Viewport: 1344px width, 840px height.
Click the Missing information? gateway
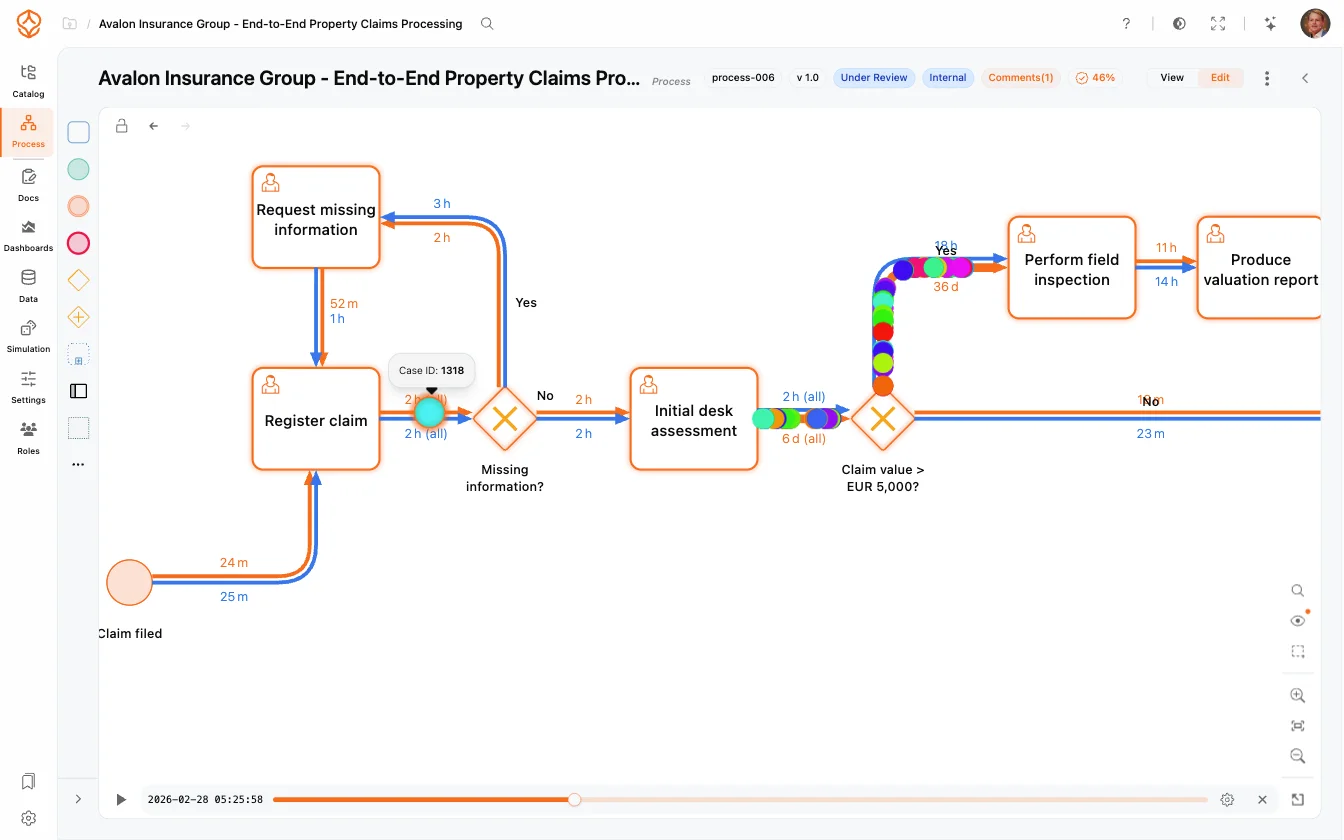[505, 418]
